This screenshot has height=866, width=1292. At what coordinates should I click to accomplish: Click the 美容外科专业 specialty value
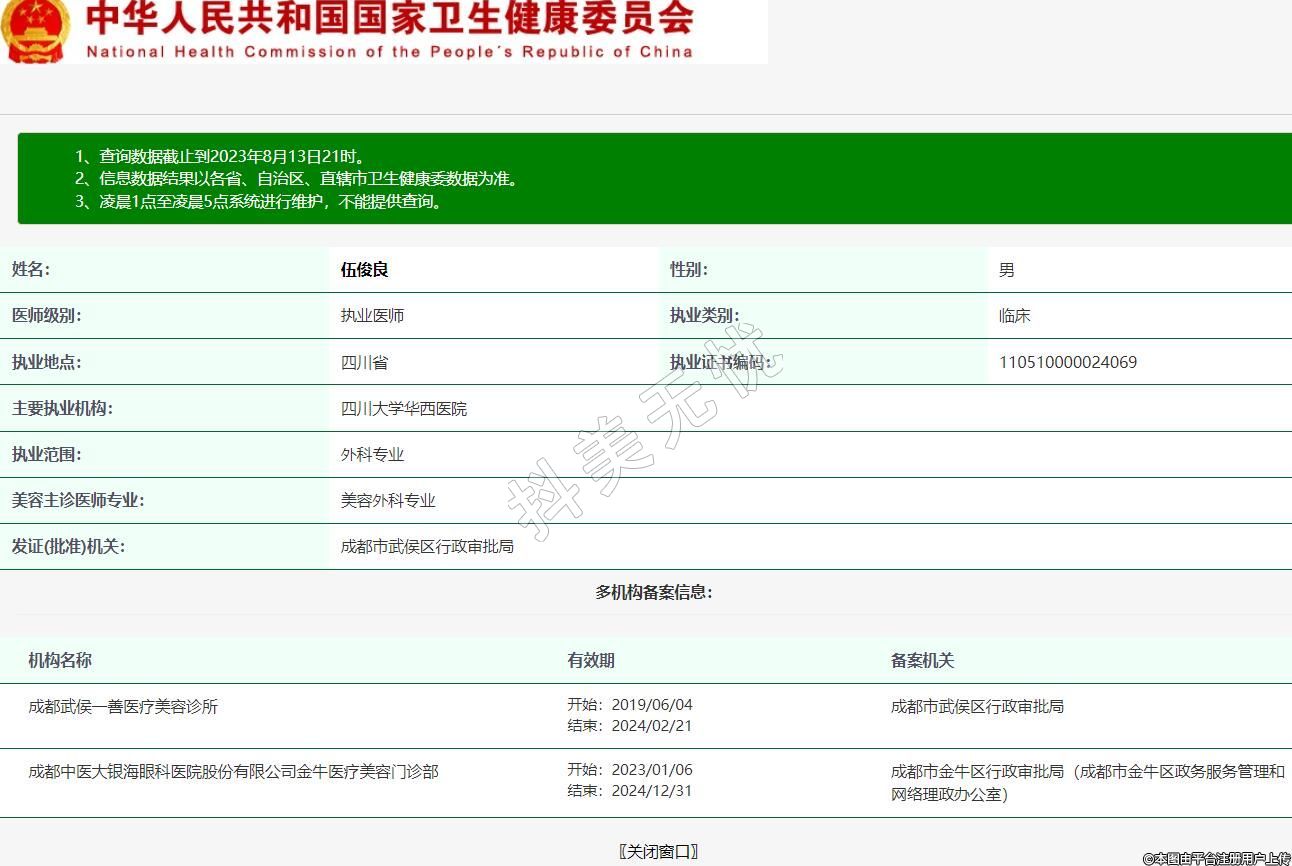click(x=388, y=500)
